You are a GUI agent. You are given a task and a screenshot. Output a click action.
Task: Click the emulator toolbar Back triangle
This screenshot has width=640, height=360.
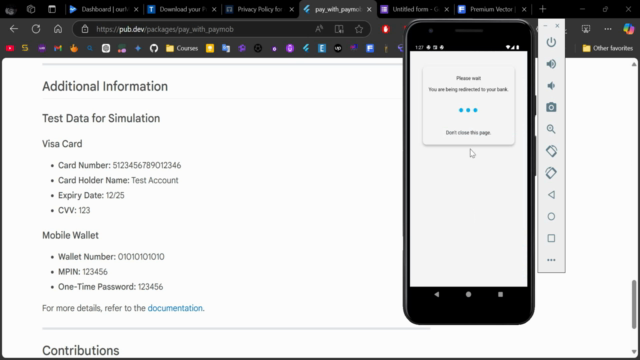click(551, 195)
